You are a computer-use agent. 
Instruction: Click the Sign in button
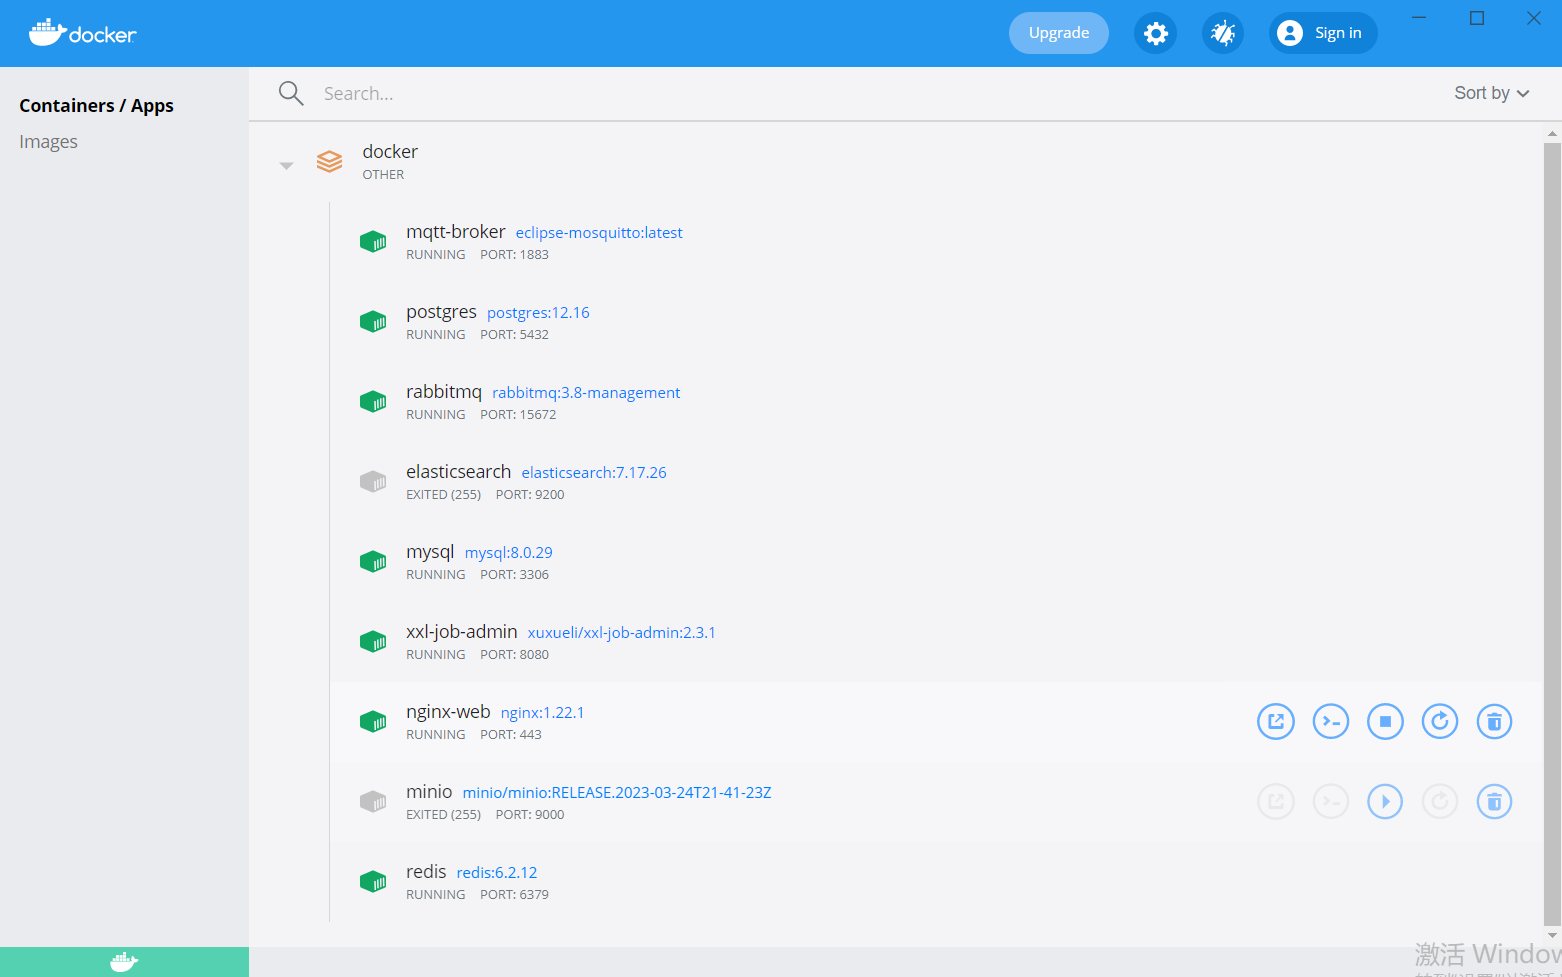tap(1323, 33)
